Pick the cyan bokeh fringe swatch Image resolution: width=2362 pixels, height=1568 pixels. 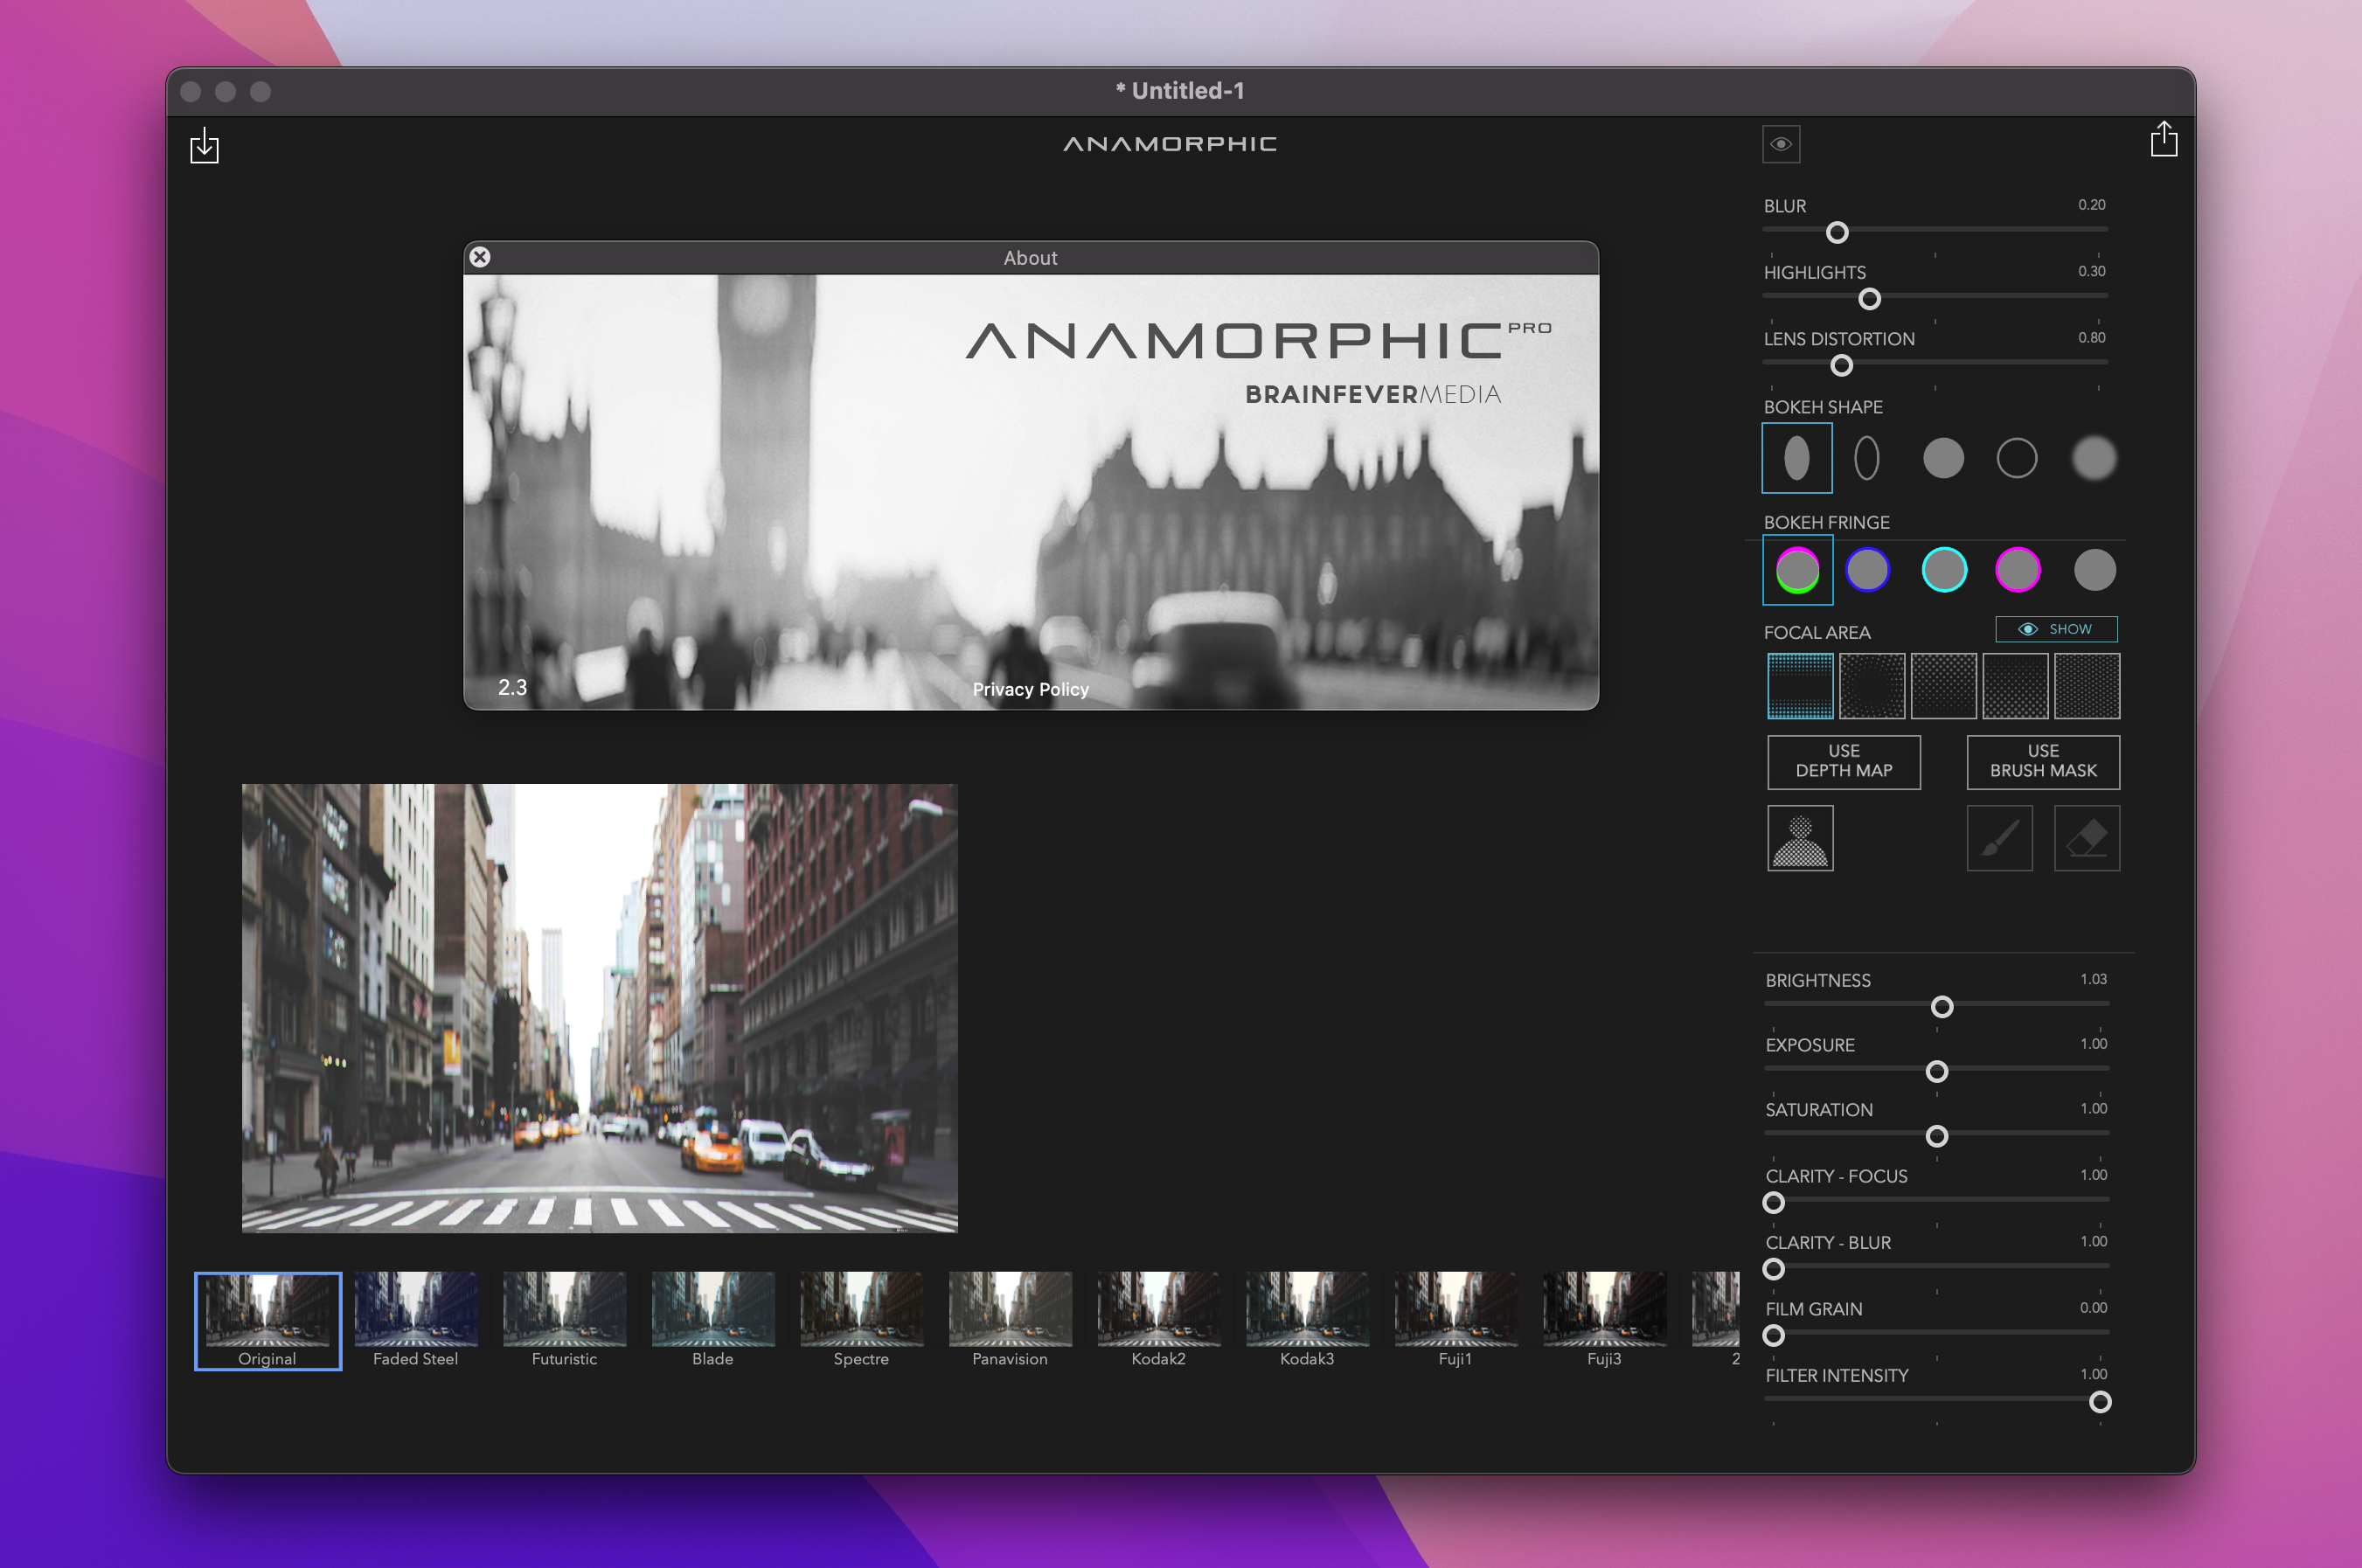coord(1943,570)
